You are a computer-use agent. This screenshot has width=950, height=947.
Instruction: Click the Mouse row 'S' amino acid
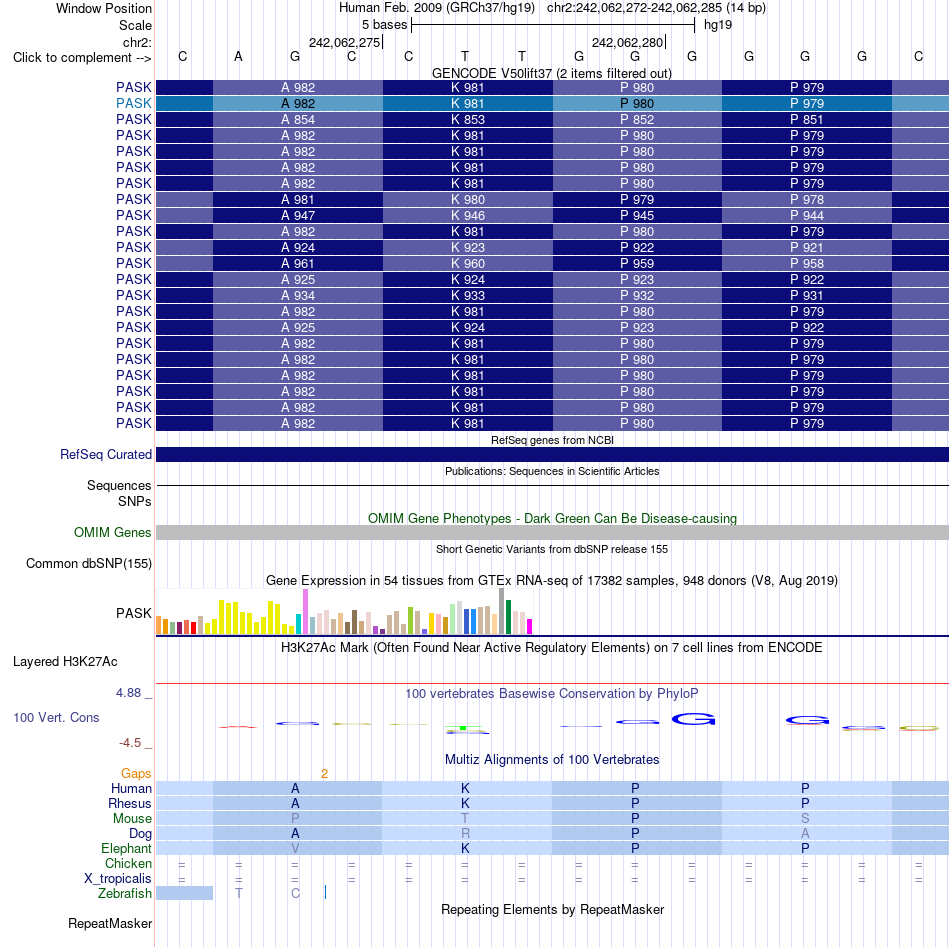click(x=805, y=819)
